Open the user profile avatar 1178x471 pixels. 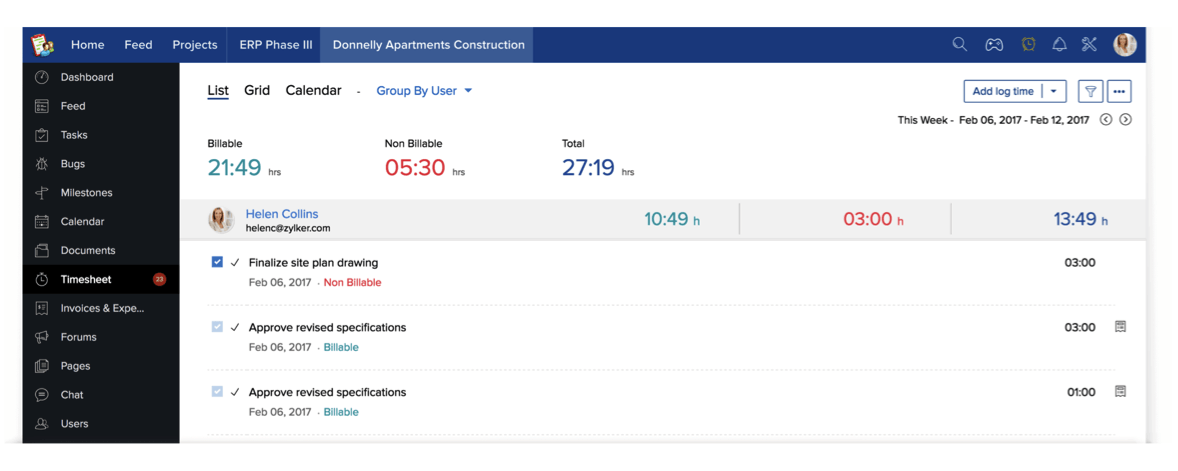point(1125,44)
